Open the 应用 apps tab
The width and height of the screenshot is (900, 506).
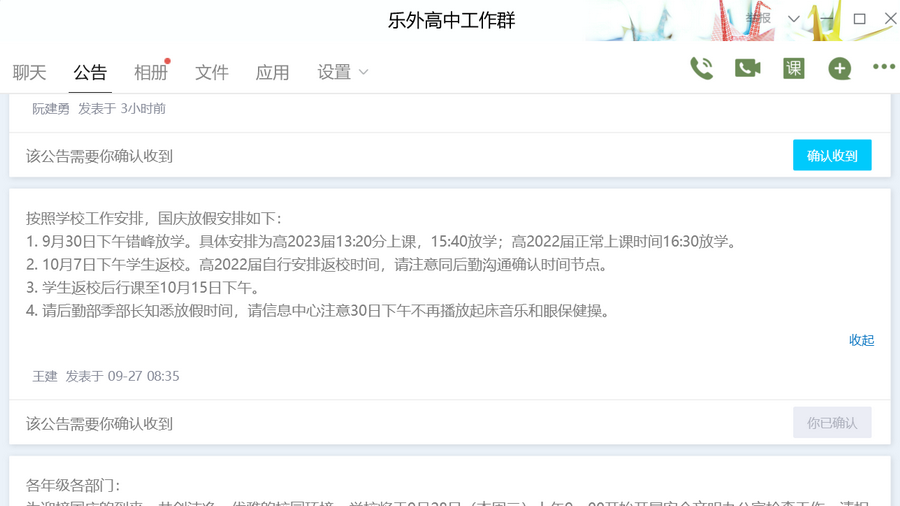pyautogui.click(x=272, y=72)
